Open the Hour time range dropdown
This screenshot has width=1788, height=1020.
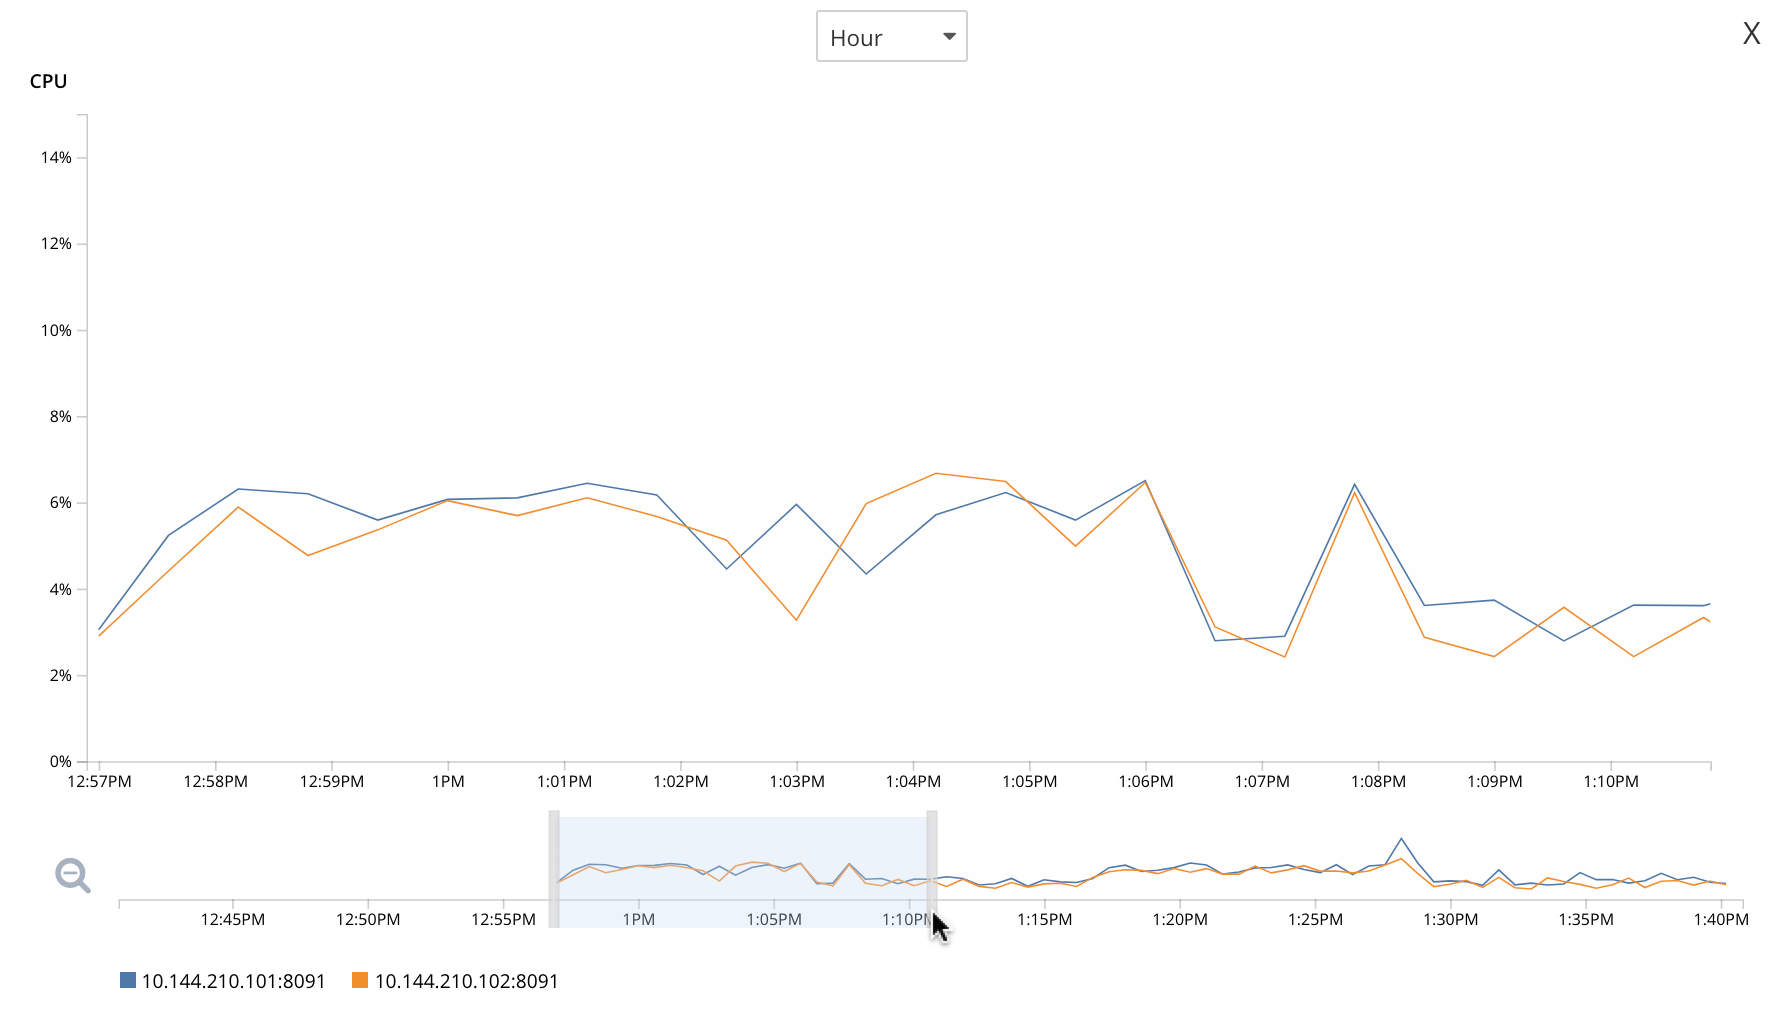[x=890, y=37]
